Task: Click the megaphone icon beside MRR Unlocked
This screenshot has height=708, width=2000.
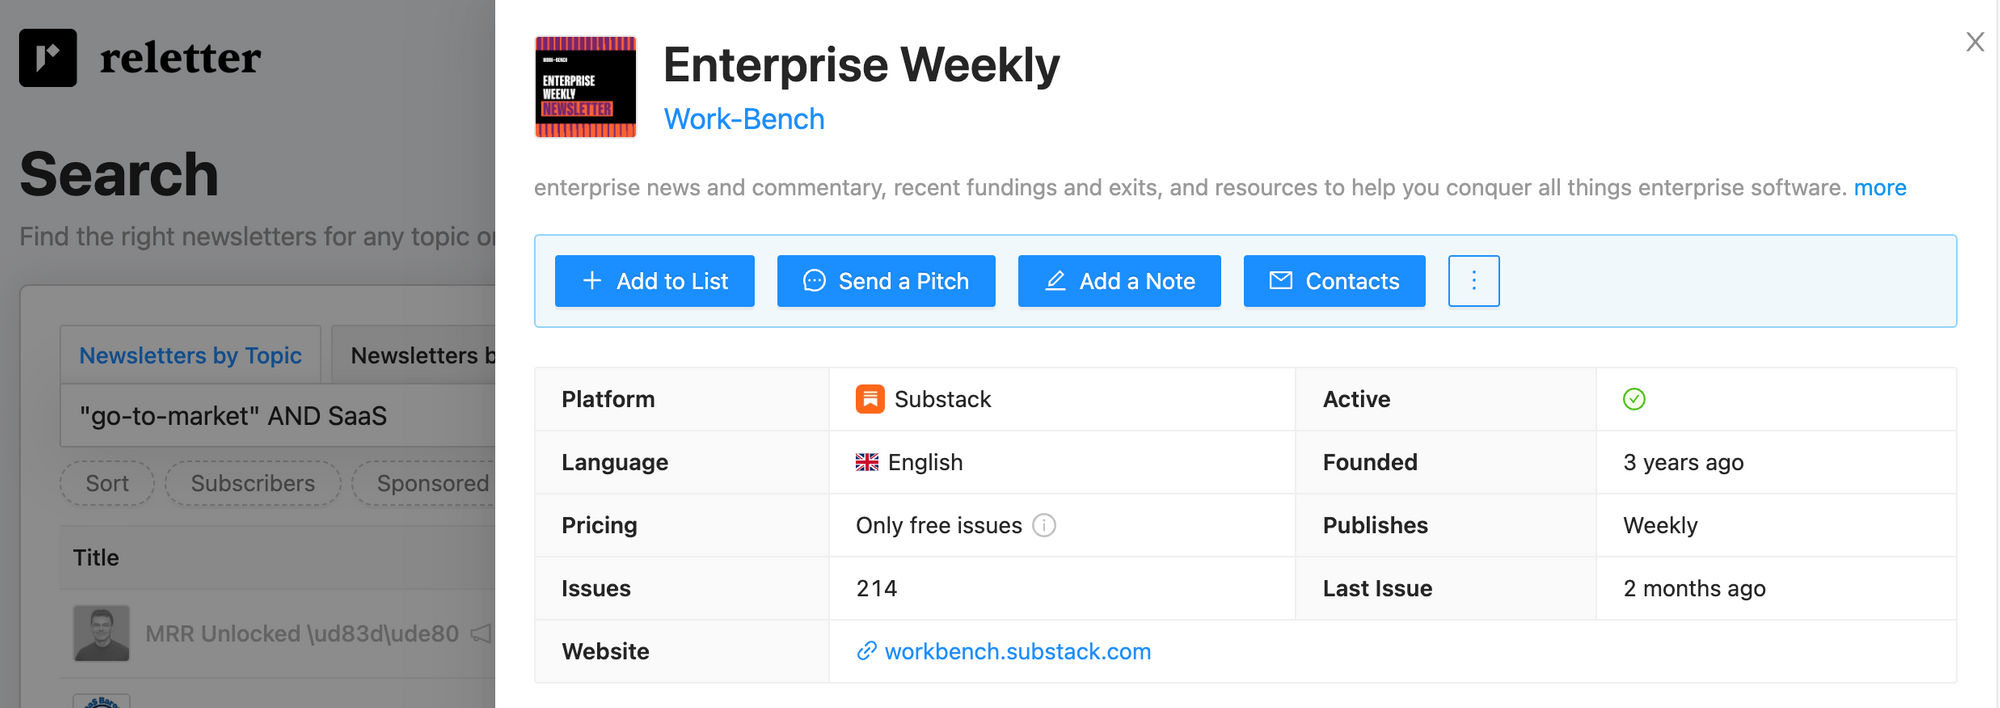Action: 481,633
